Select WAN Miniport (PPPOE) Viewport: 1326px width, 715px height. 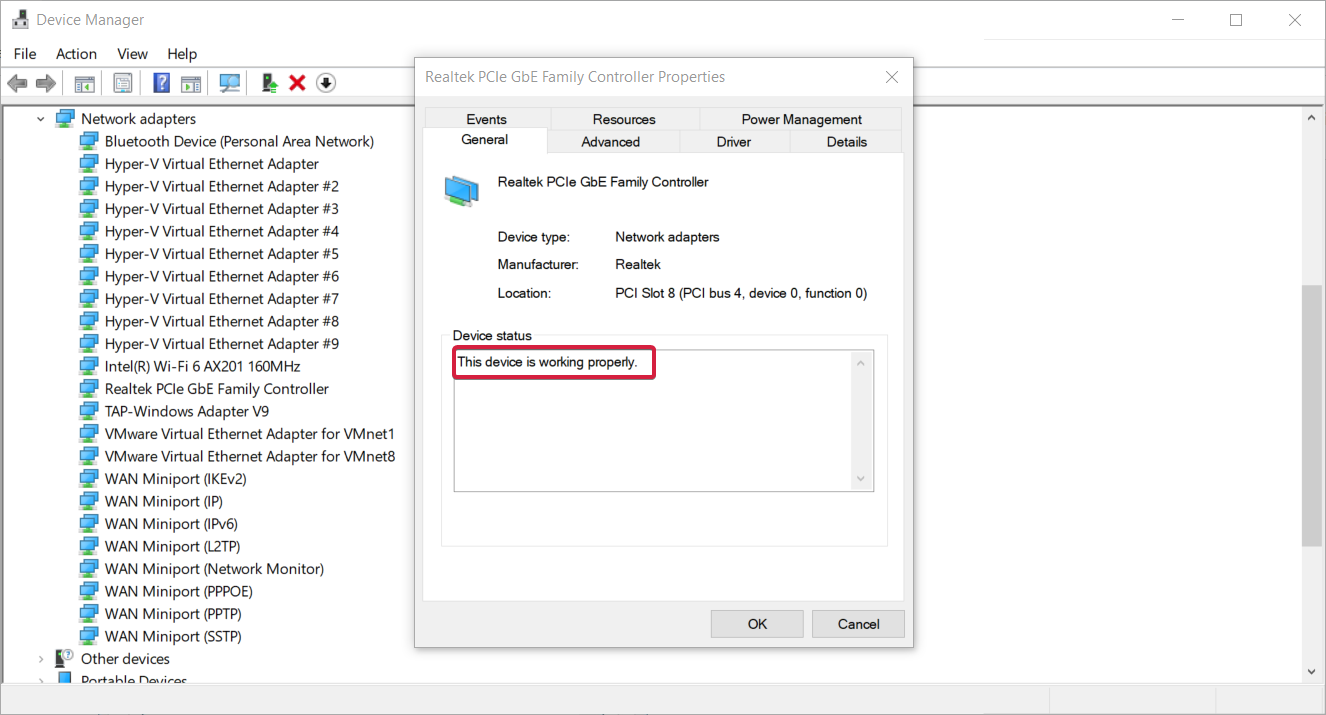tap(179, 591)
